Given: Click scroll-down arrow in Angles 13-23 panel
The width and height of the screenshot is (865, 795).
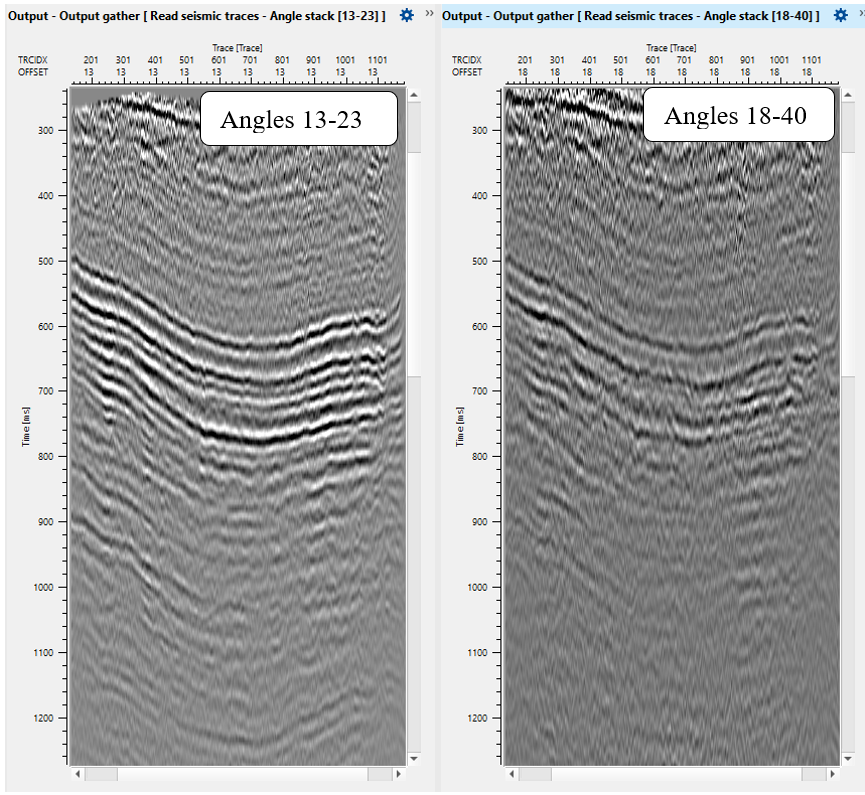Looking at the screenshot, I should [414, 759].
